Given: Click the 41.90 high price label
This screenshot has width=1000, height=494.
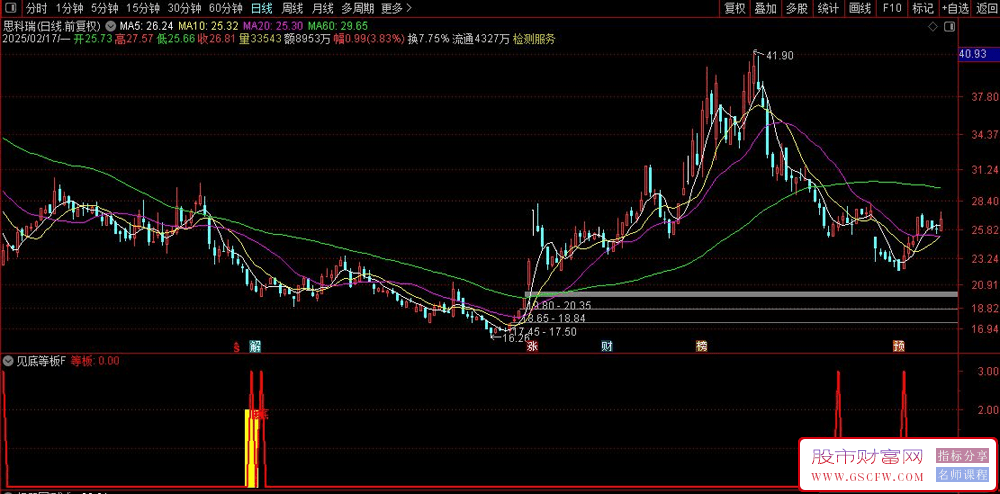Looking at the screenshot, I should pos(779,55).
